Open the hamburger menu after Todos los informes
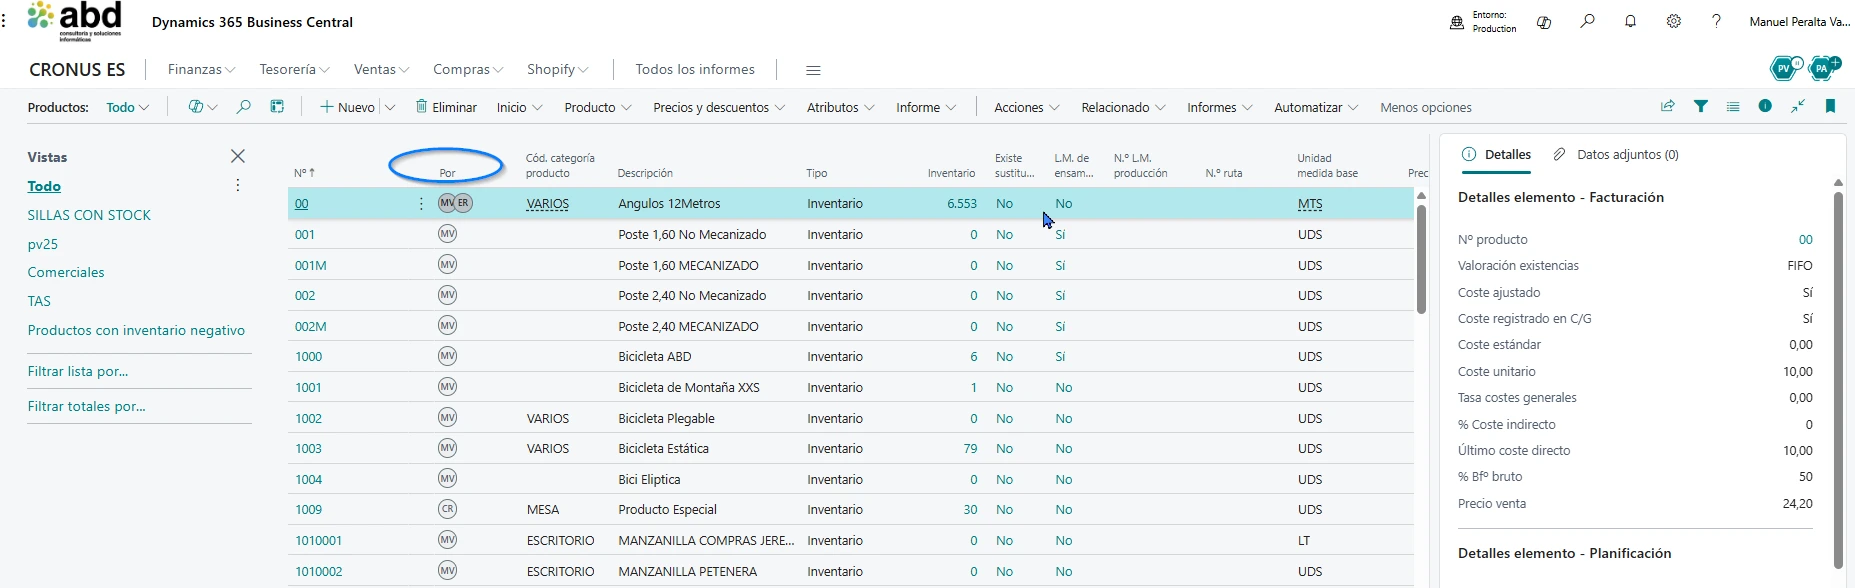Viewport: 1855px width, 588px height. (x=813, y=70)
